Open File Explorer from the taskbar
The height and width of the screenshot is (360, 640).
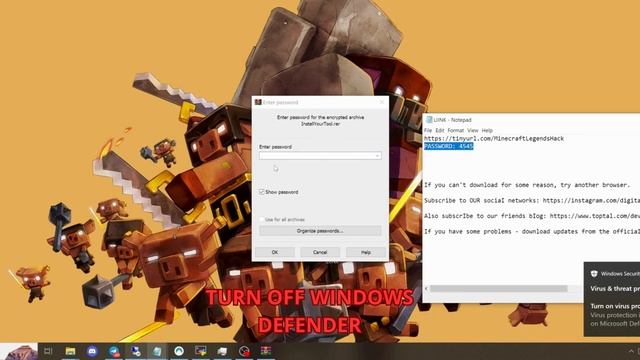70,351
